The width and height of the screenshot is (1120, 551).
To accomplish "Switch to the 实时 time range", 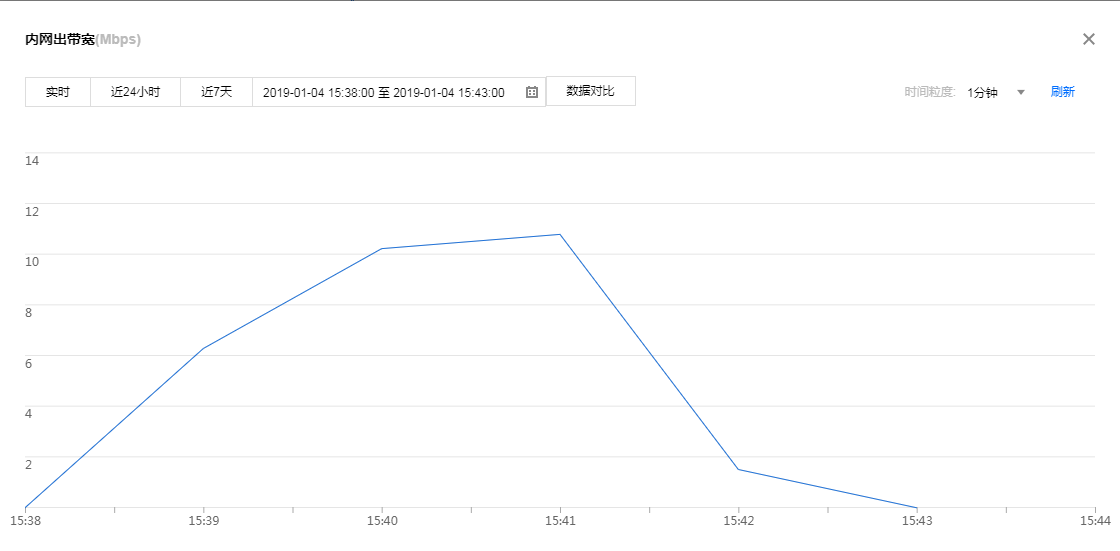I will (x=58, y=92).
